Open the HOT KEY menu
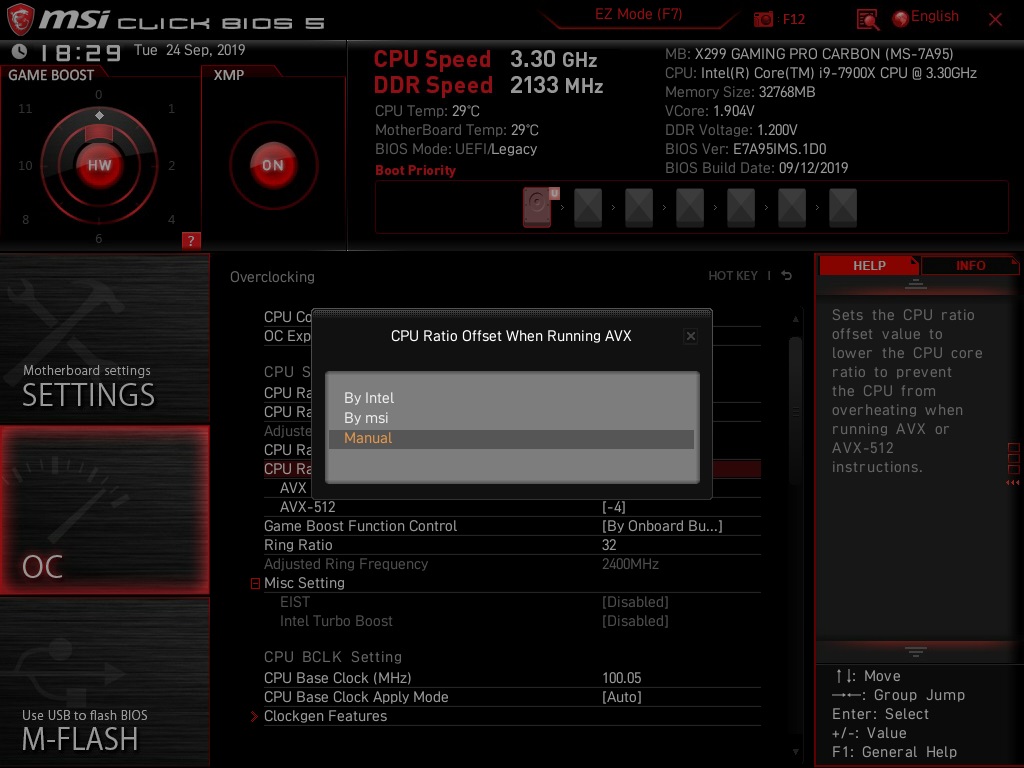The image size is (1024, 768). tap(733, 276)
